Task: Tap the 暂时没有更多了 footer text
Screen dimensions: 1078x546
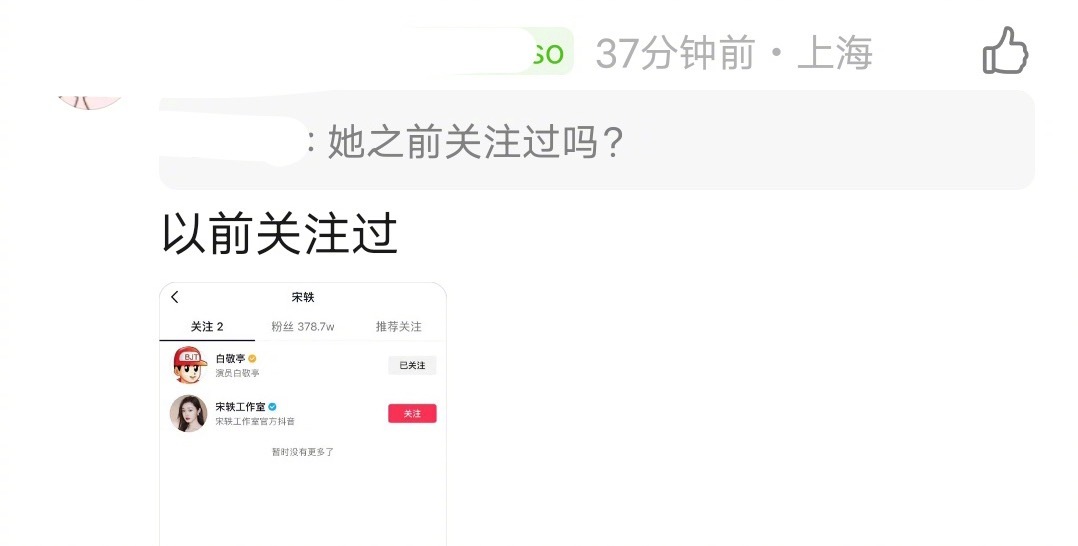Action: click(x=302, y=452)
